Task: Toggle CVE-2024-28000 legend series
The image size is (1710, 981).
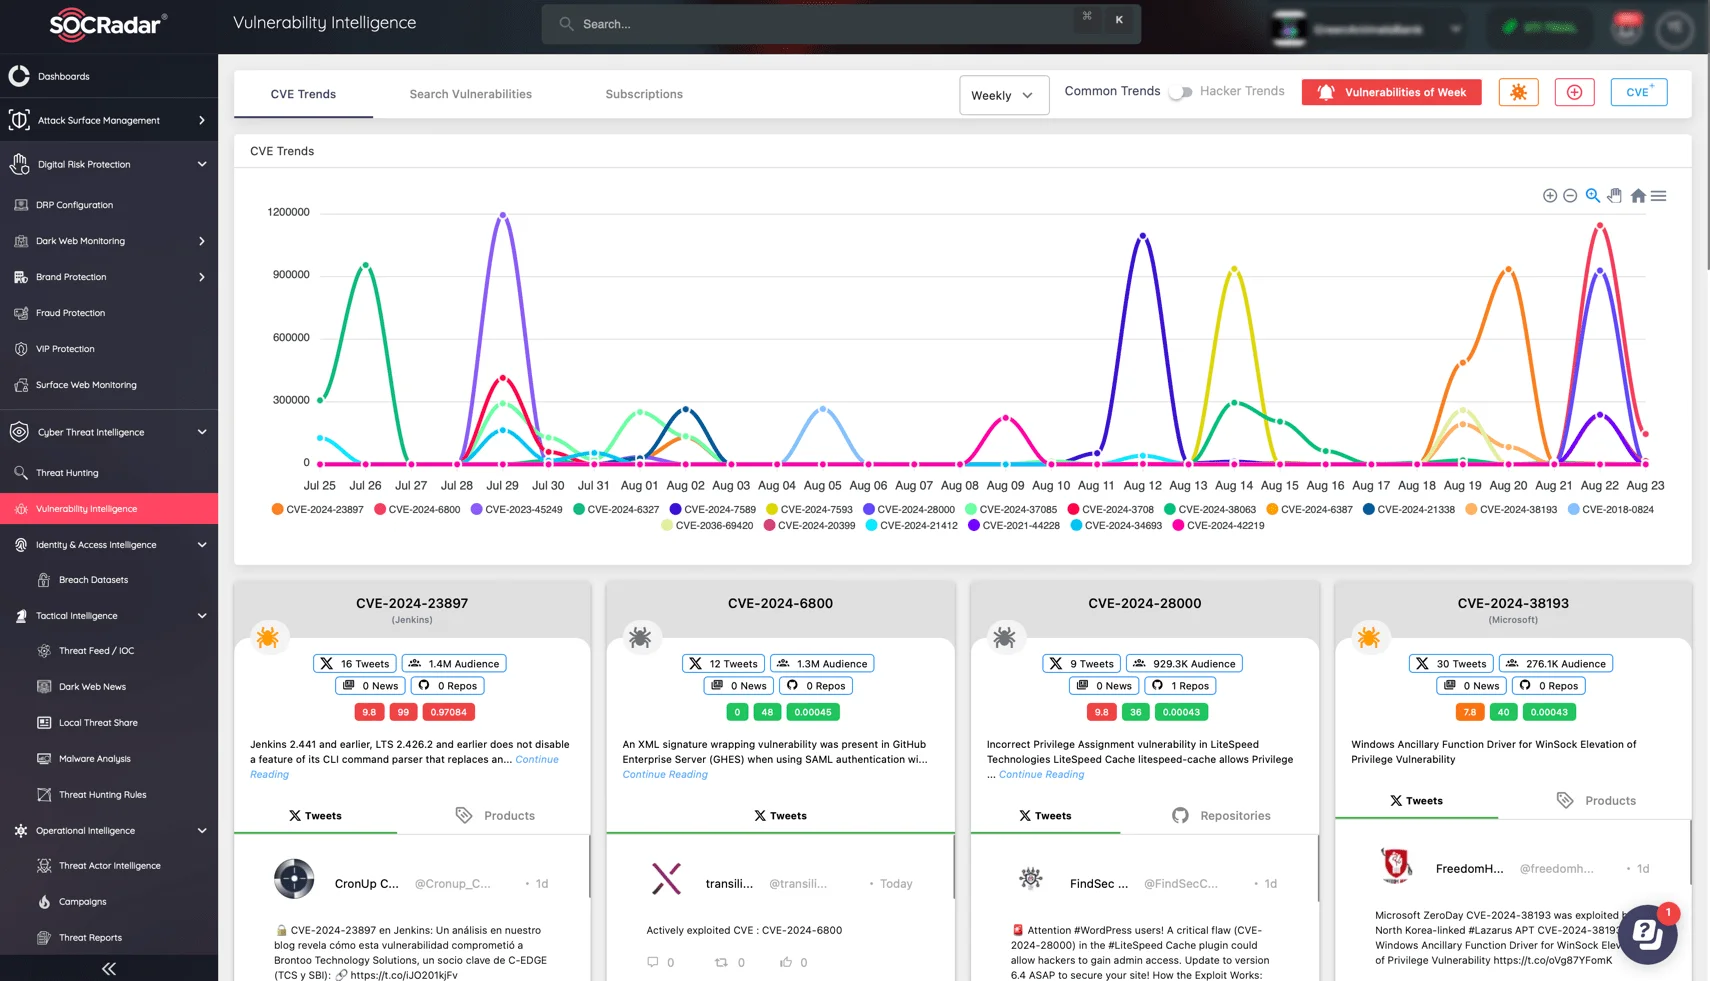Action: 909,510
